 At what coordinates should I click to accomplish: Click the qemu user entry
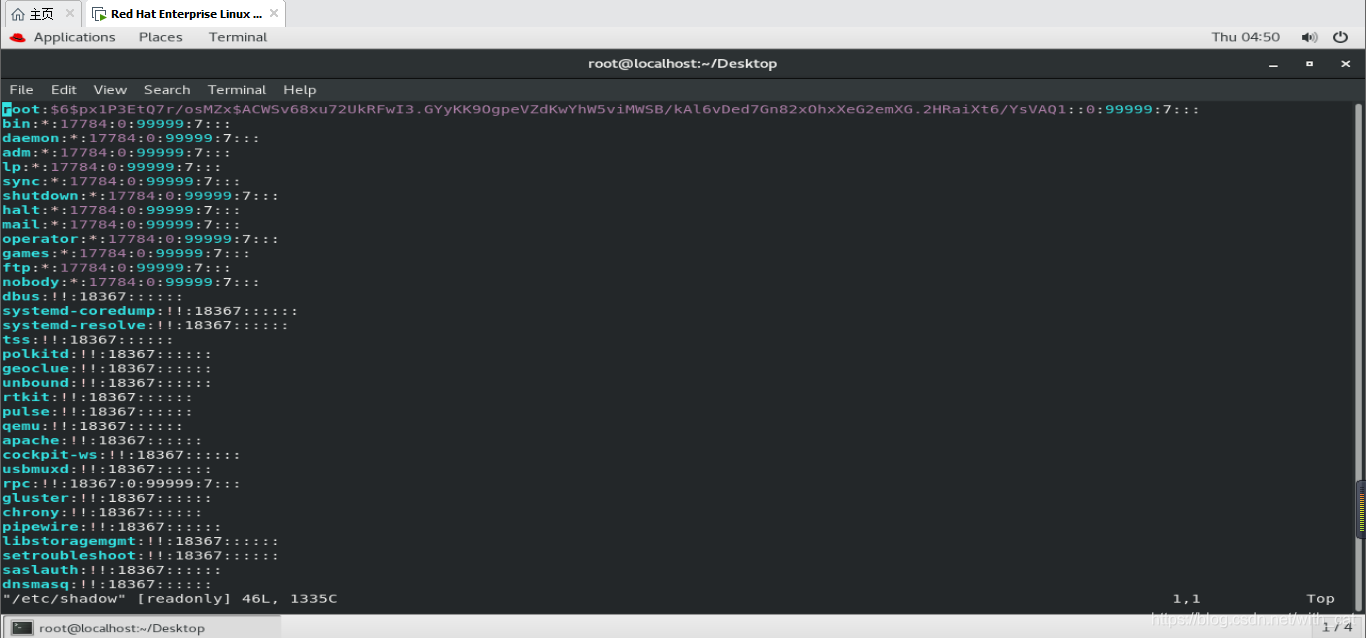pos(92,426)
